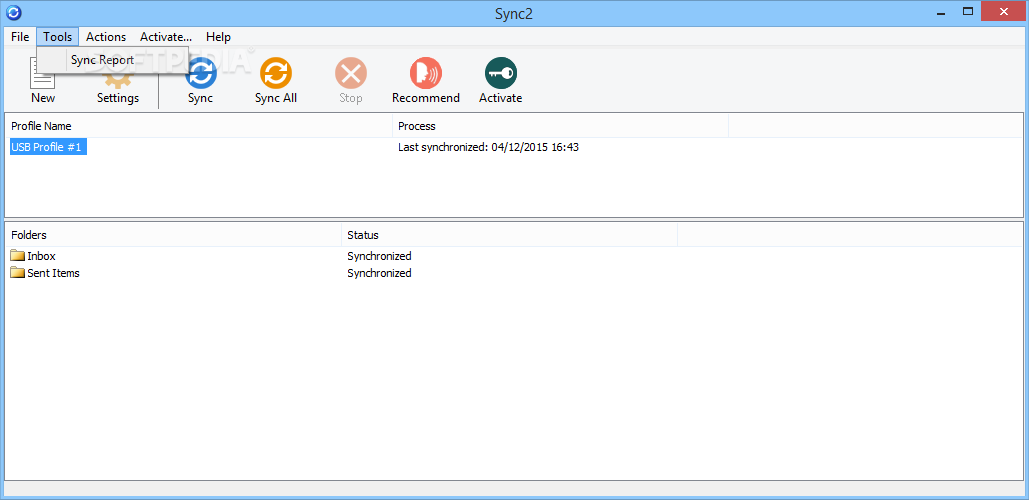Open Settings via the gear icon
This screenshot has height=500, width=1029.
118,81
